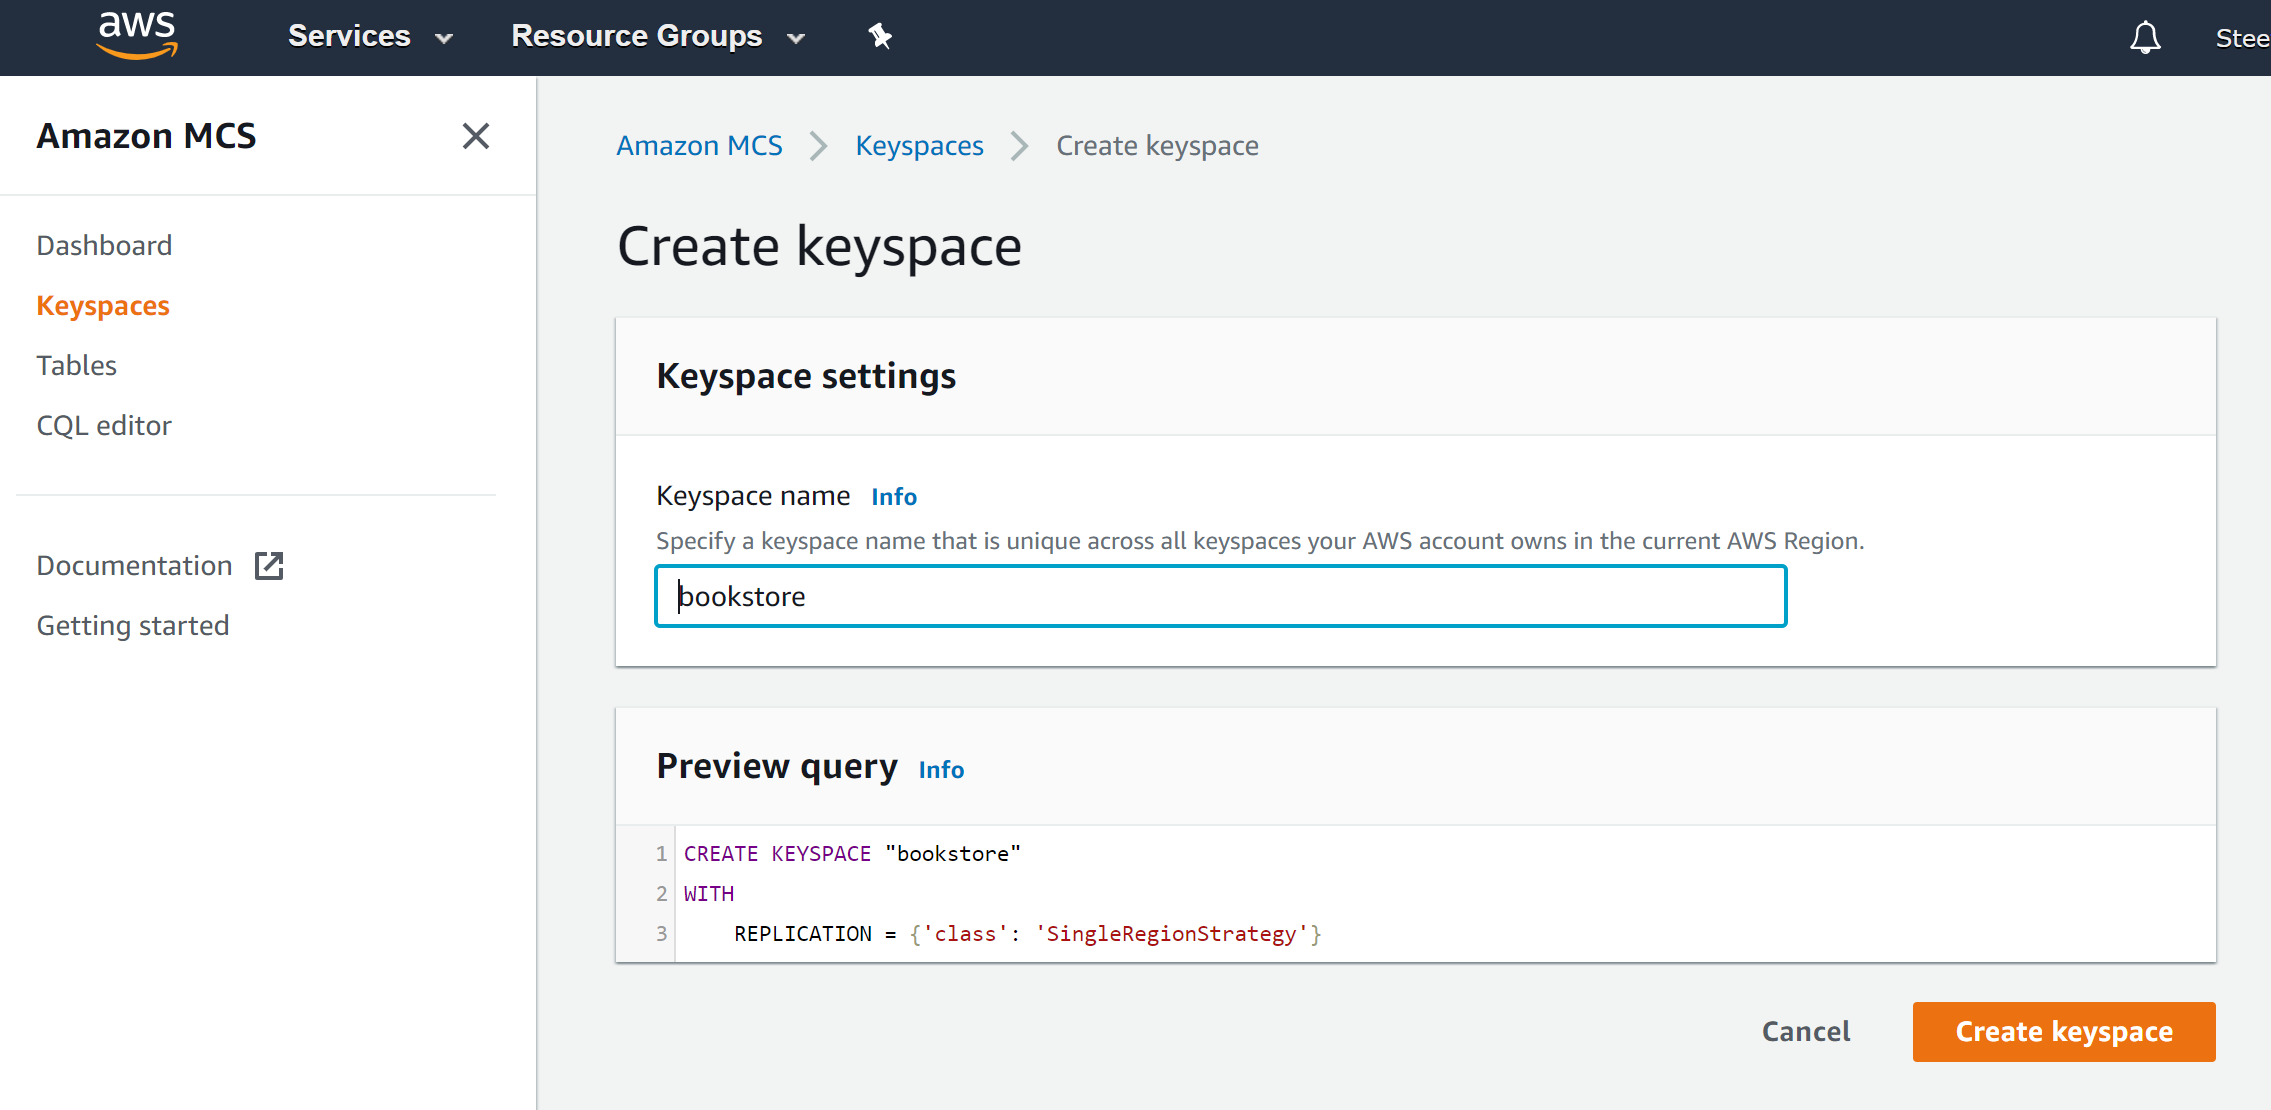Open the CQL editor page

coord(104,425)
